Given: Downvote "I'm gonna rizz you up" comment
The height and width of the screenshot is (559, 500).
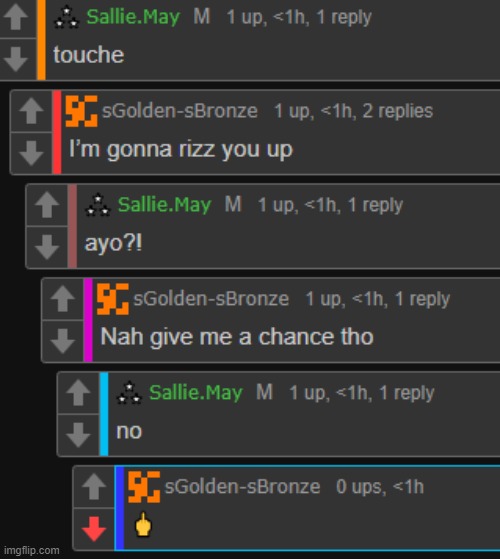Looking at the screenshot, I should pos(31,153).
